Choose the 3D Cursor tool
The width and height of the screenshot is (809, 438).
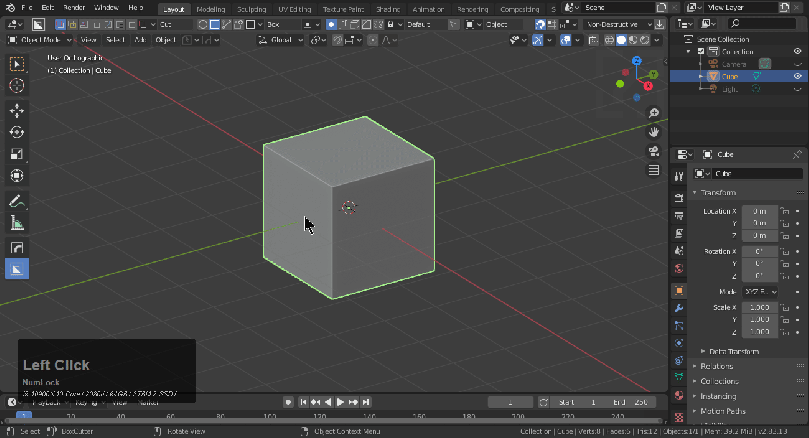click(17, 86)
